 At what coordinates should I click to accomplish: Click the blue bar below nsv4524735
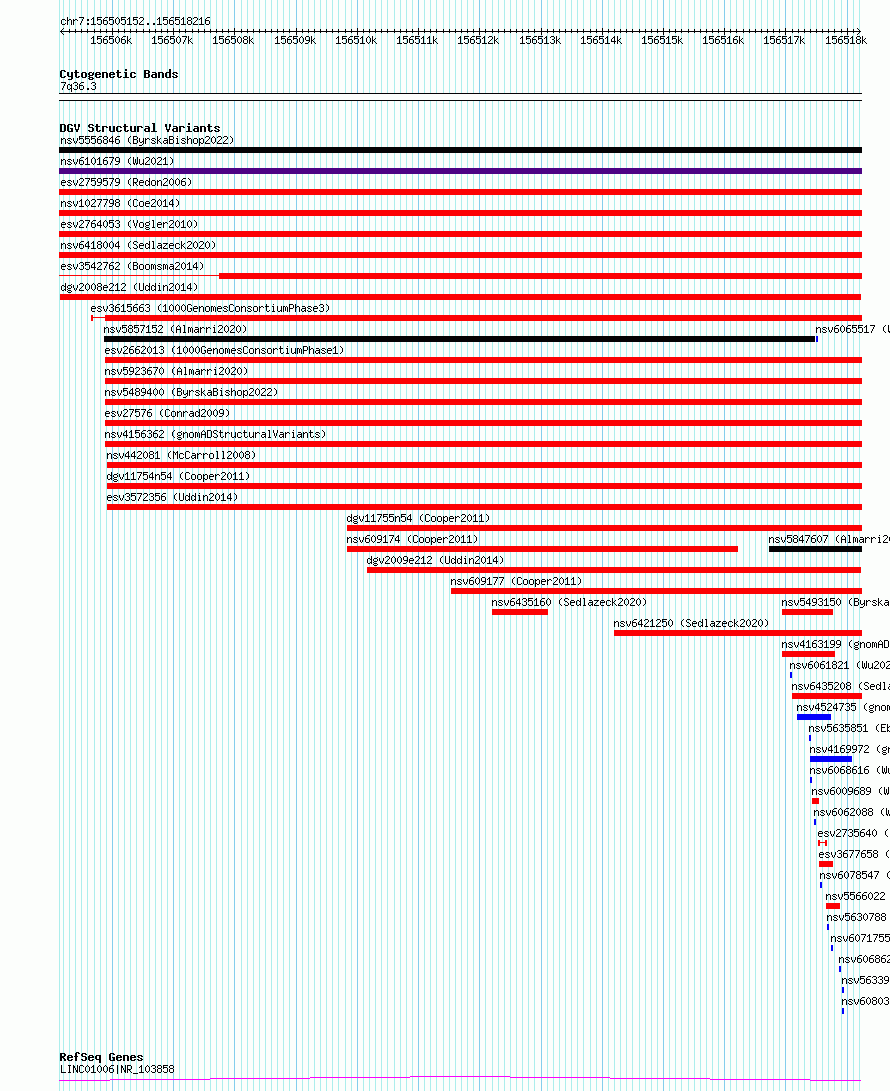[x=814, y=717]
